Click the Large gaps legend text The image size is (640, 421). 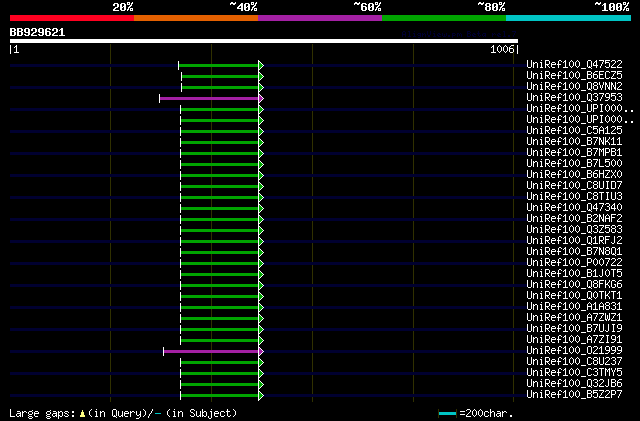123,413
